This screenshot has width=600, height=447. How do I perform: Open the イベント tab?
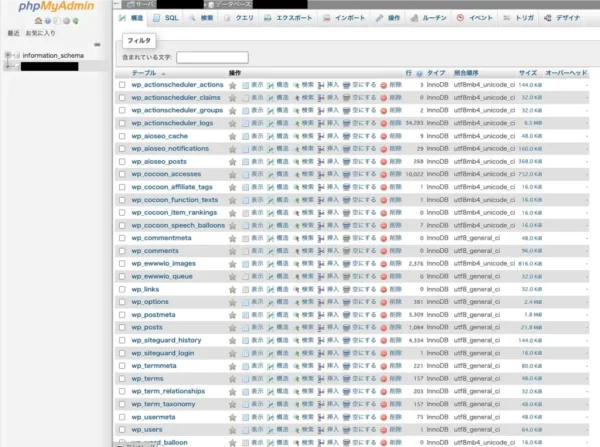pos(475,18)
